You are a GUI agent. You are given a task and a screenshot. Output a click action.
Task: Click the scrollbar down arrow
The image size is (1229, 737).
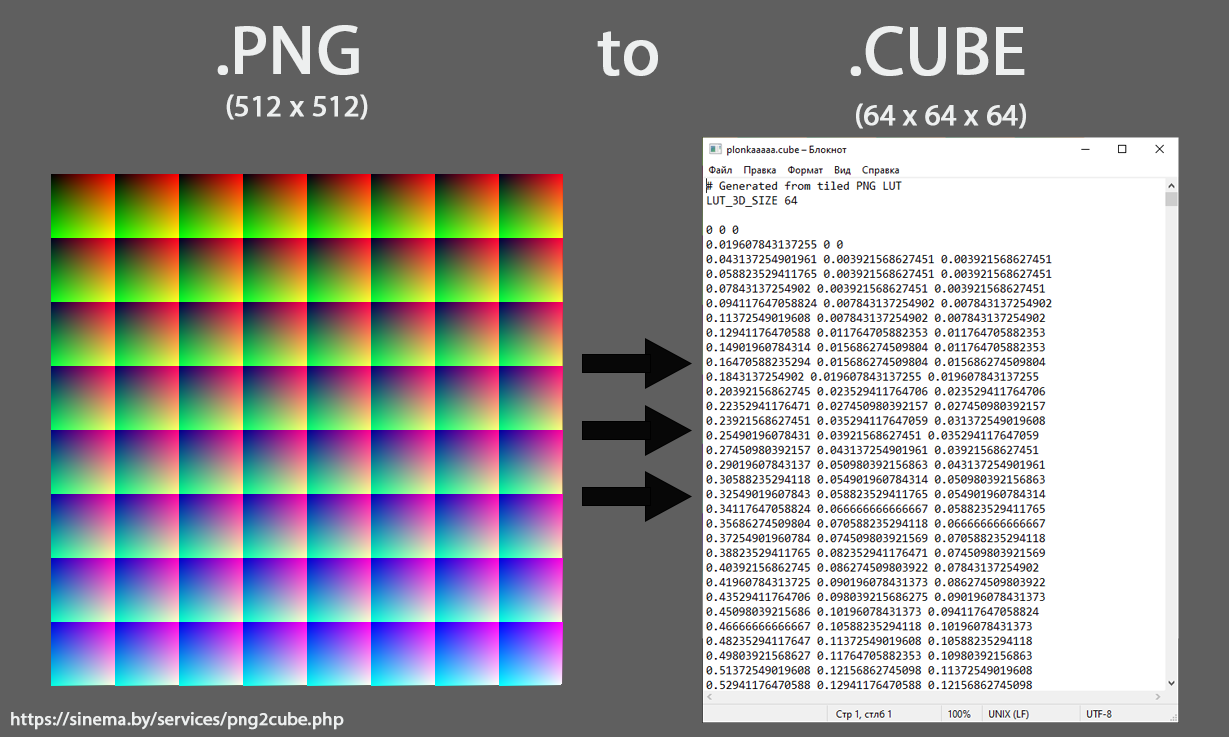[x=1169, y=685]
